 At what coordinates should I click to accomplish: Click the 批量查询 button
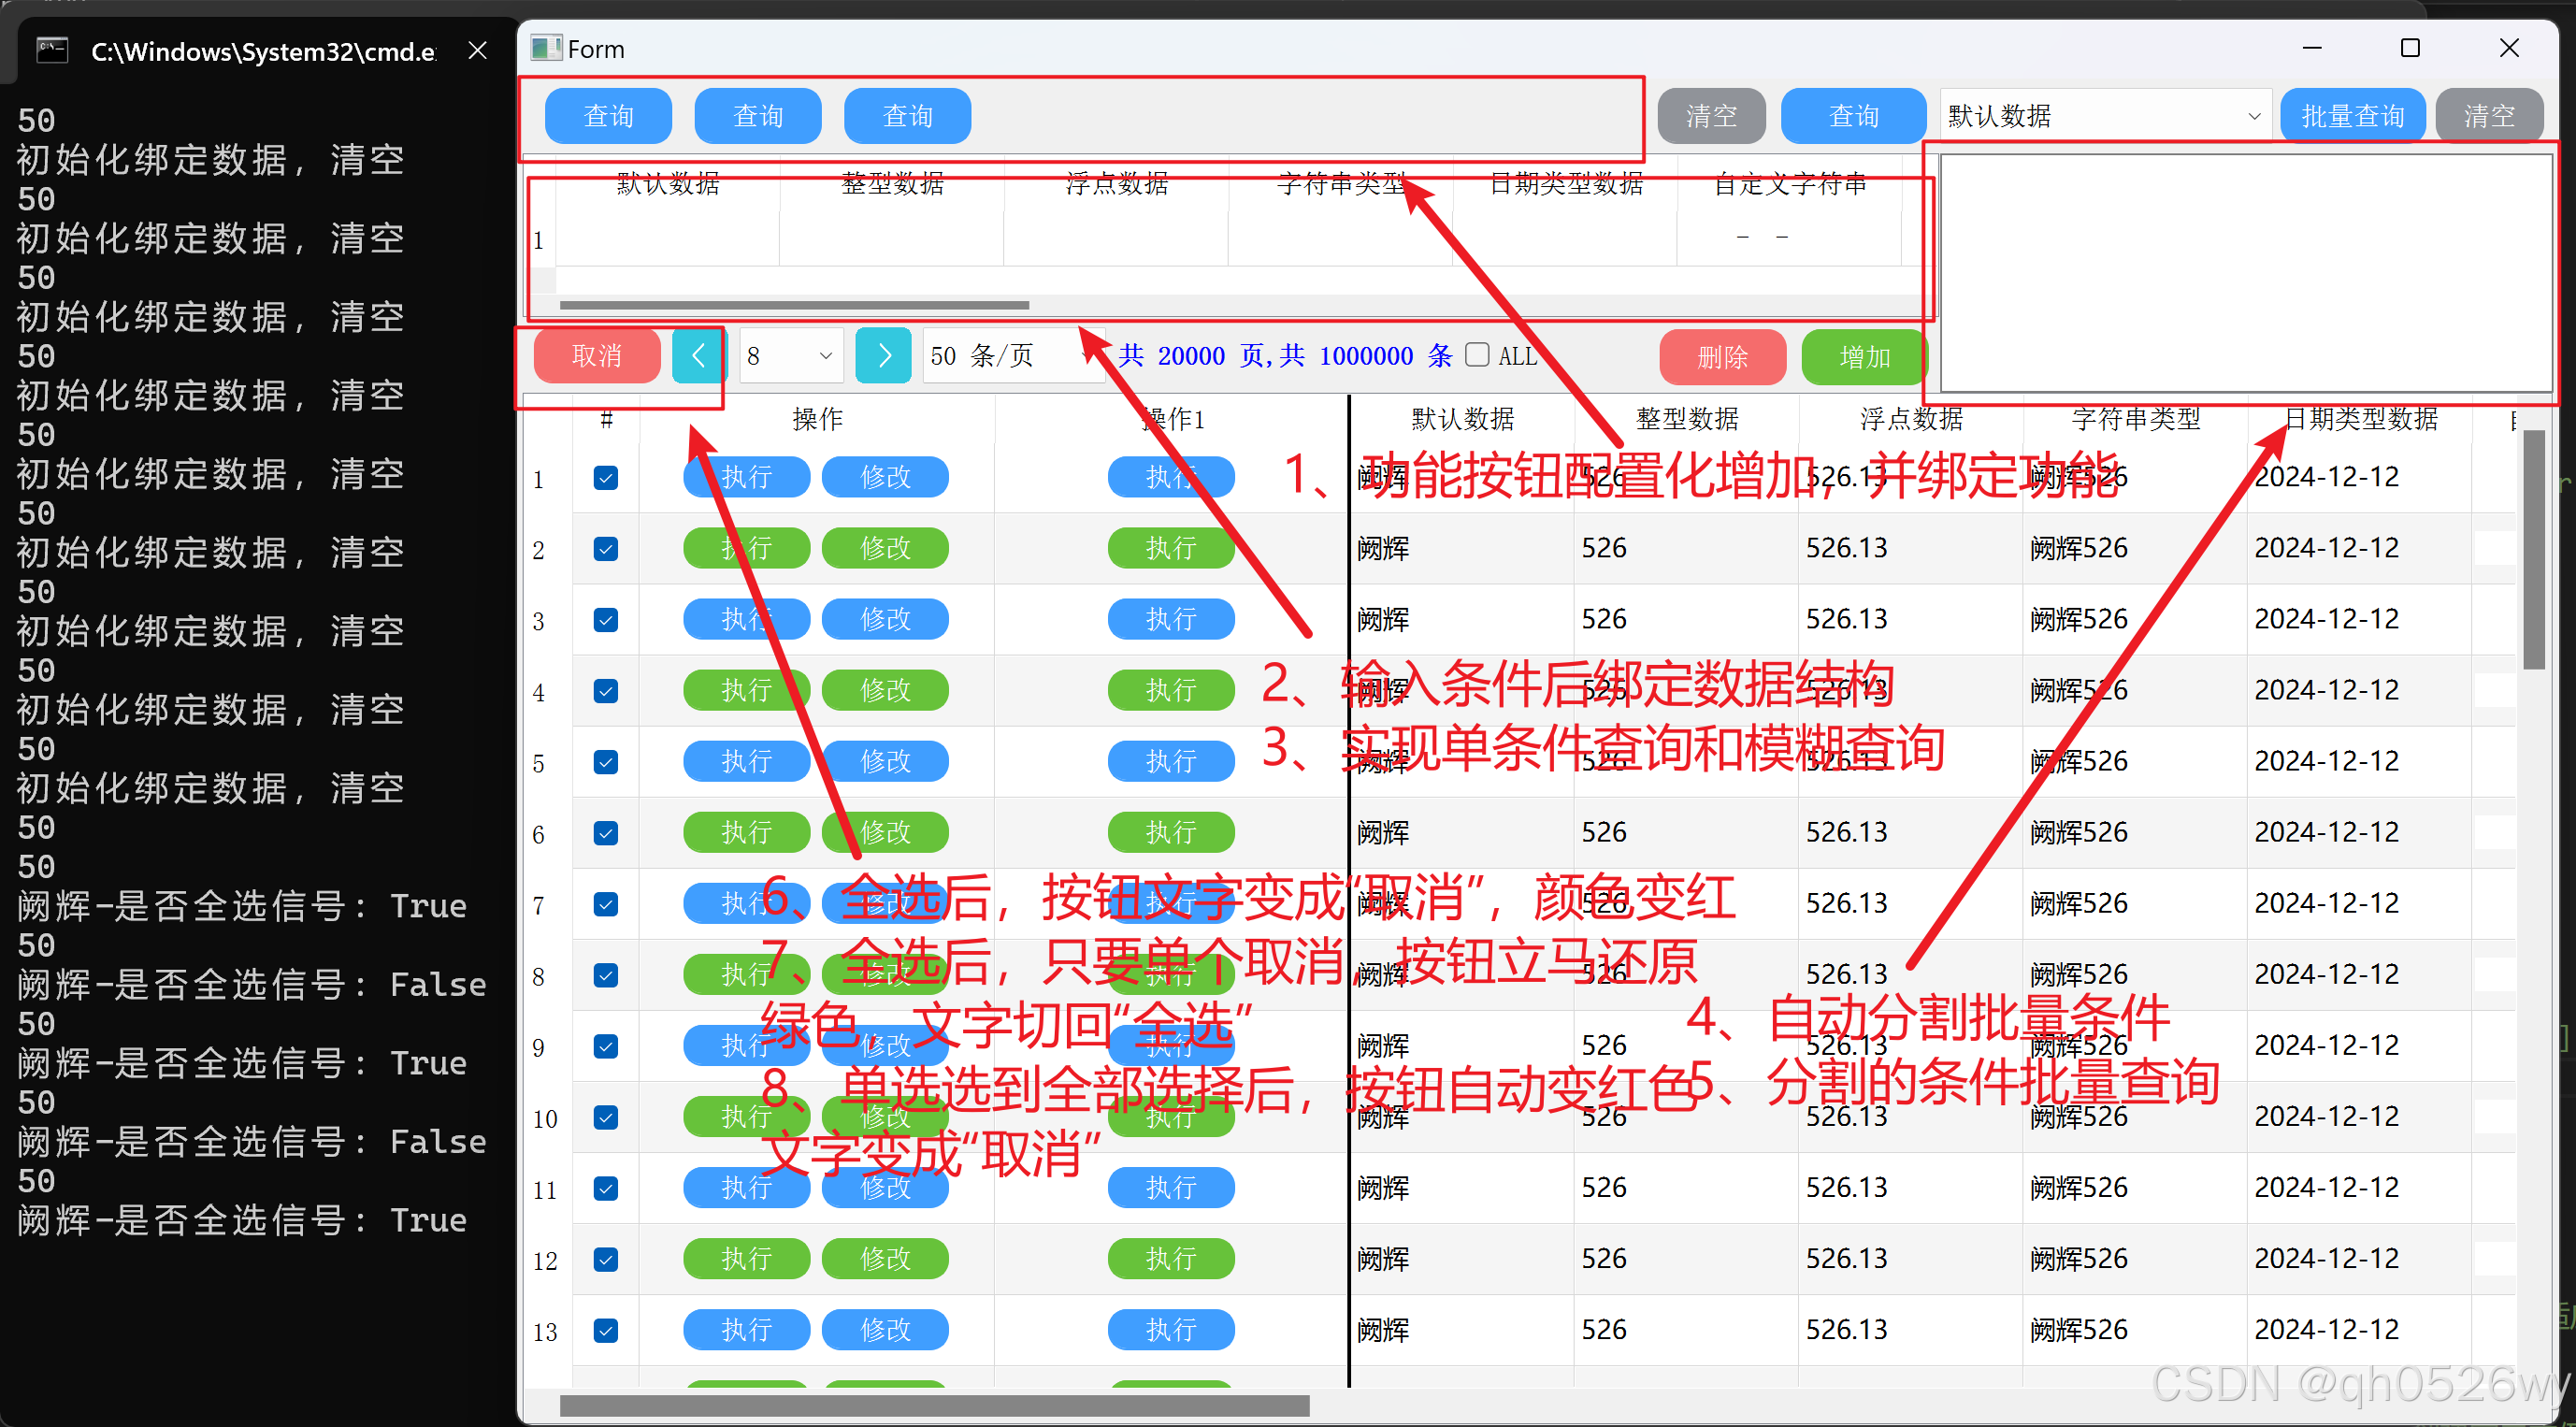click(x=2352, y=116)
